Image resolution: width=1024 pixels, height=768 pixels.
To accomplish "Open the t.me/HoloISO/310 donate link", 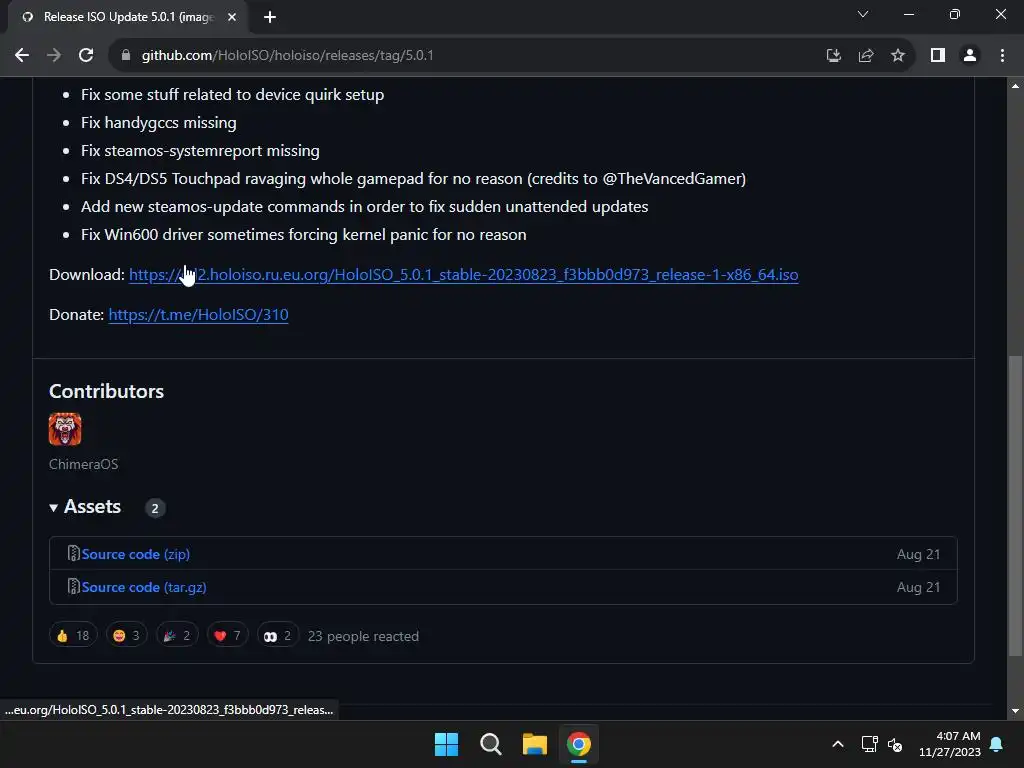I will point(199,315).
